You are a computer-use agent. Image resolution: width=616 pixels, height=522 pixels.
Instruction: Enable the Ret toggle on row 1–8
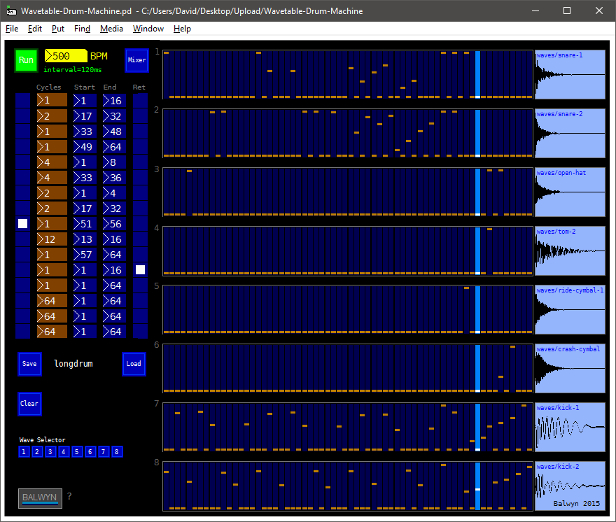[x=140, y=162]
